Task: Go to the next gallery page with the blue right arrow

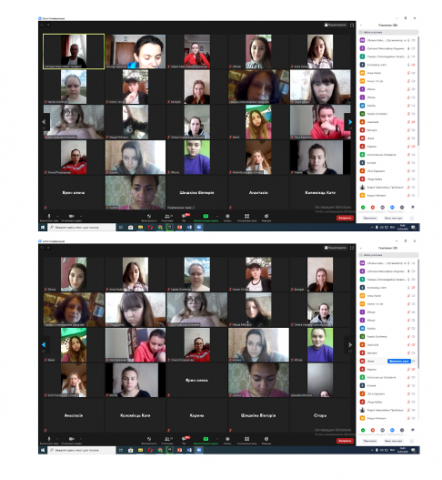Action: coord(350,122)
